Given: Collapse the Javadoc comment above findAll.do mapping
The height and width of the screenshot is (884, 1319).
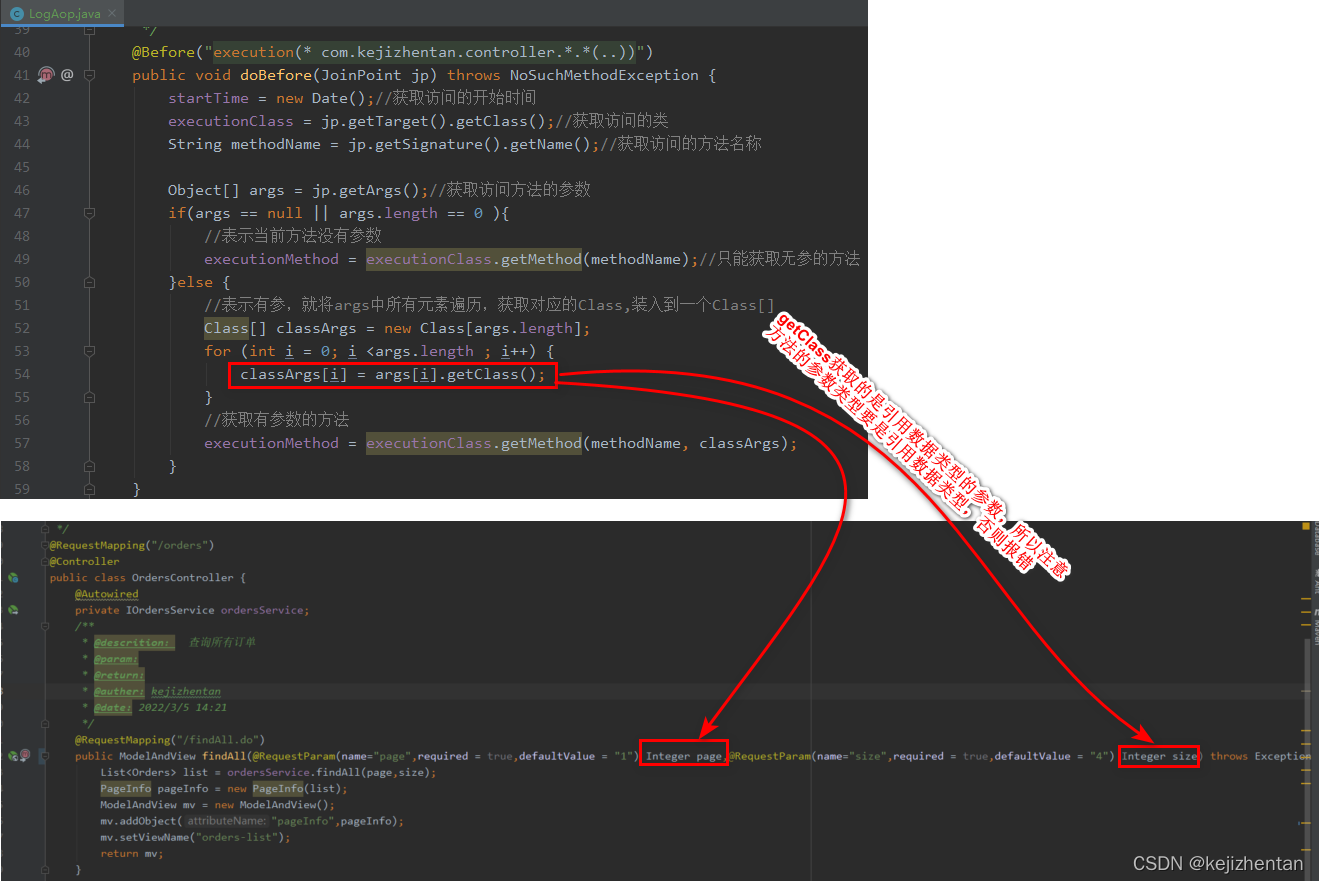Looking at the screenshot, I should [x=44, y=626].
